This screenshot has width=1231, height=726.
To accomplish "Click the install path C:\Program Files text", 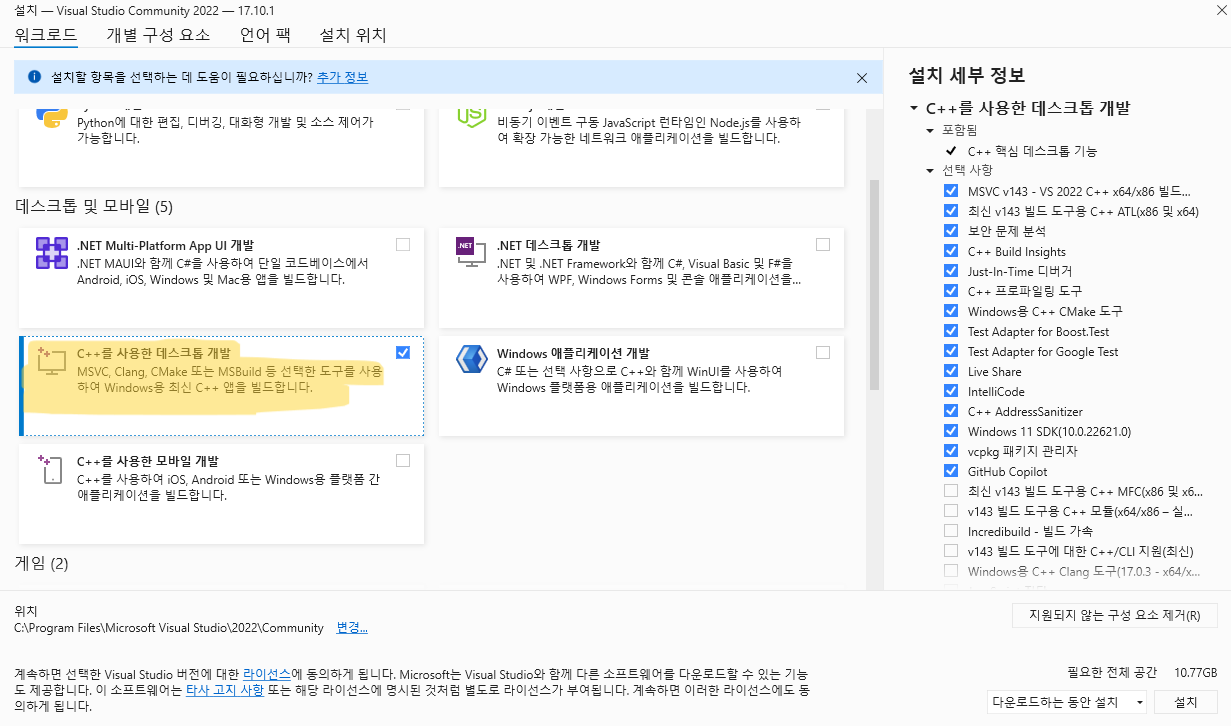I will pyautogui.click(x=169, y=628).
